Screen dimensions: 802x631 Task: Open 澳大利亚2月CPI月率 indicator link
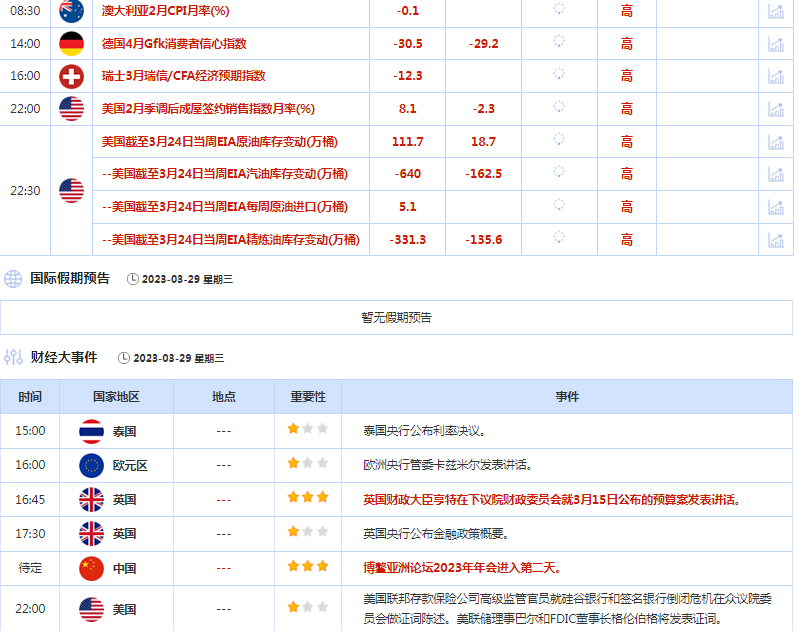point(166,11)
